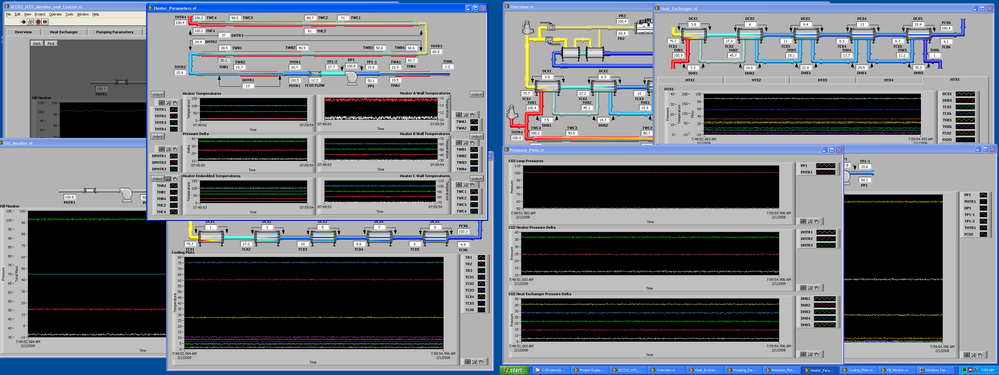
Task: Open File menu in SCCO2_HTX window
Action: pyautogui.click(x=8, y=15)
